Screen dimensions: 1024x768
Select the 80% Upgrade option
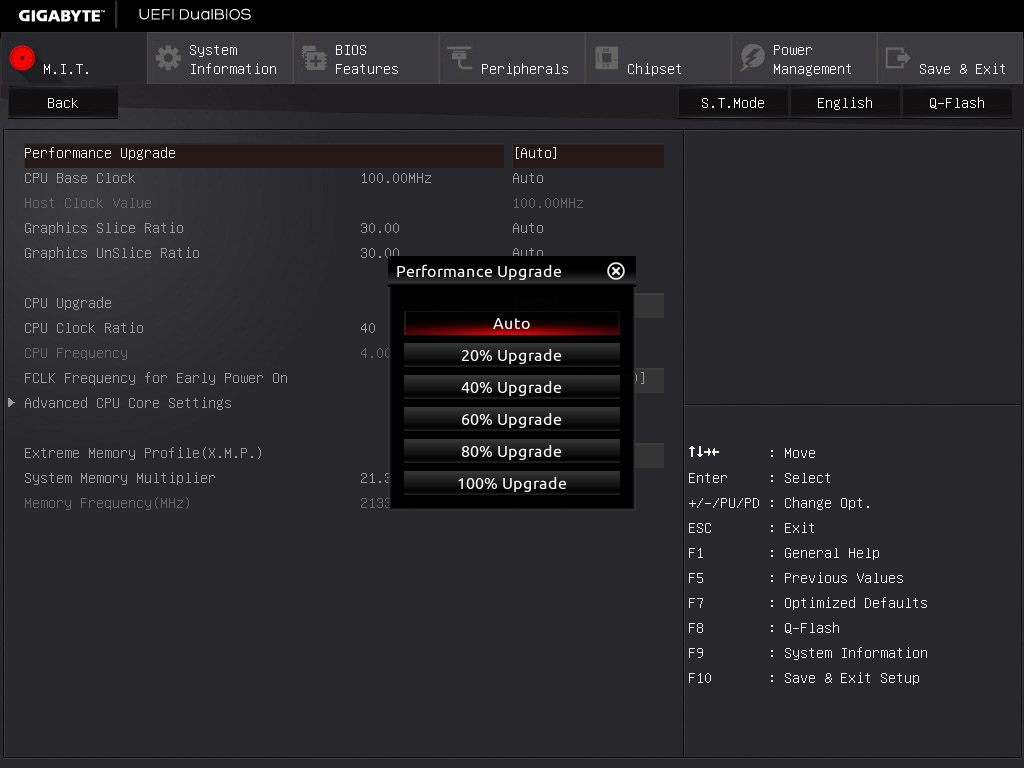(511, 451)
